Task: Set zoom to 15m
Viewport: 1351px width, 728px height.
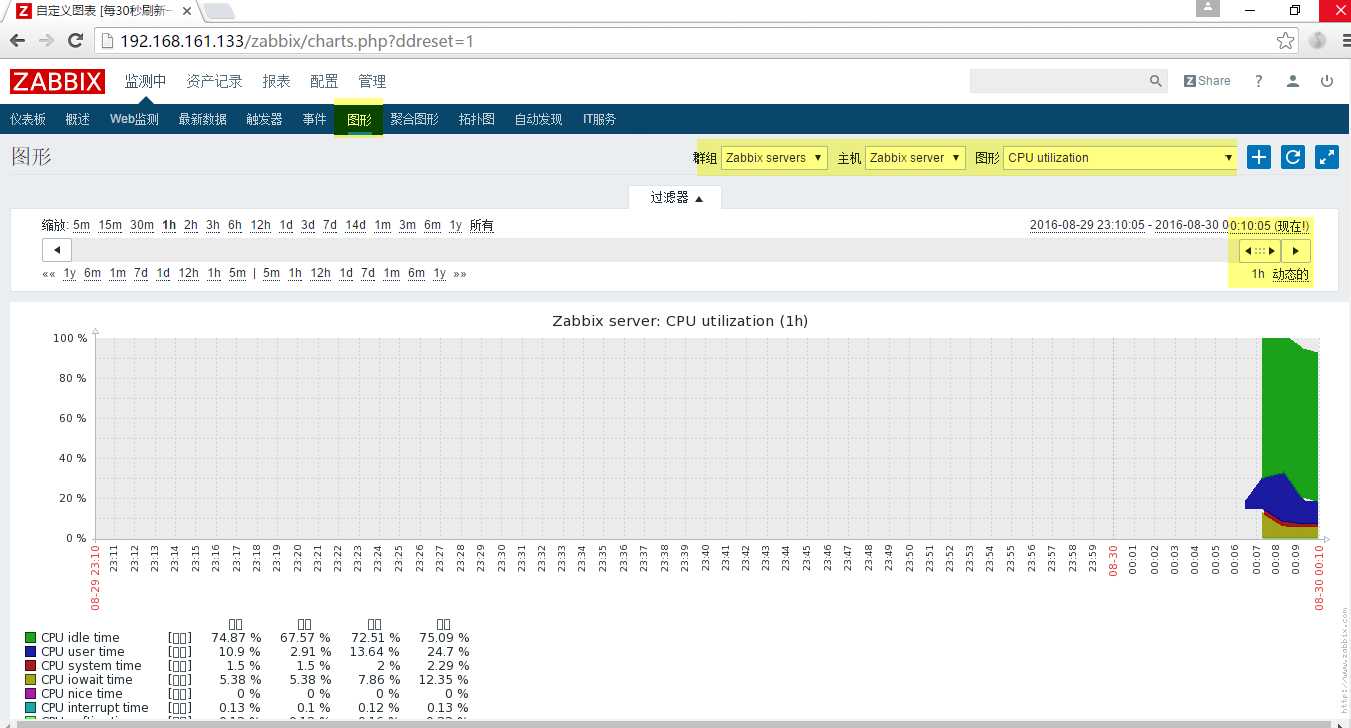Action: coord(110,225)
